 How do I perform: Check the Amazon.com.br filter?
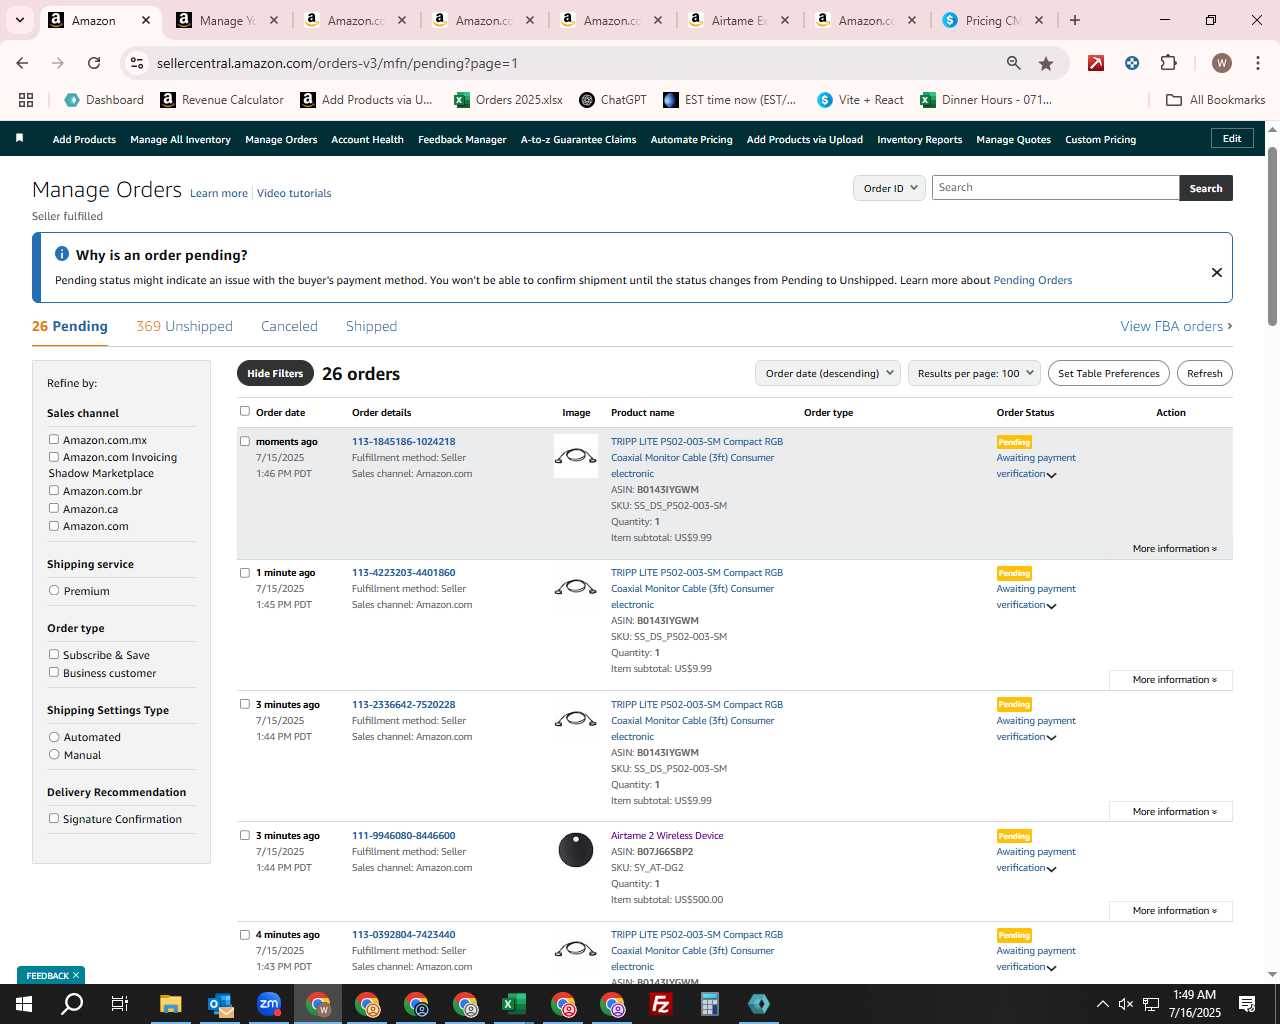54,490
